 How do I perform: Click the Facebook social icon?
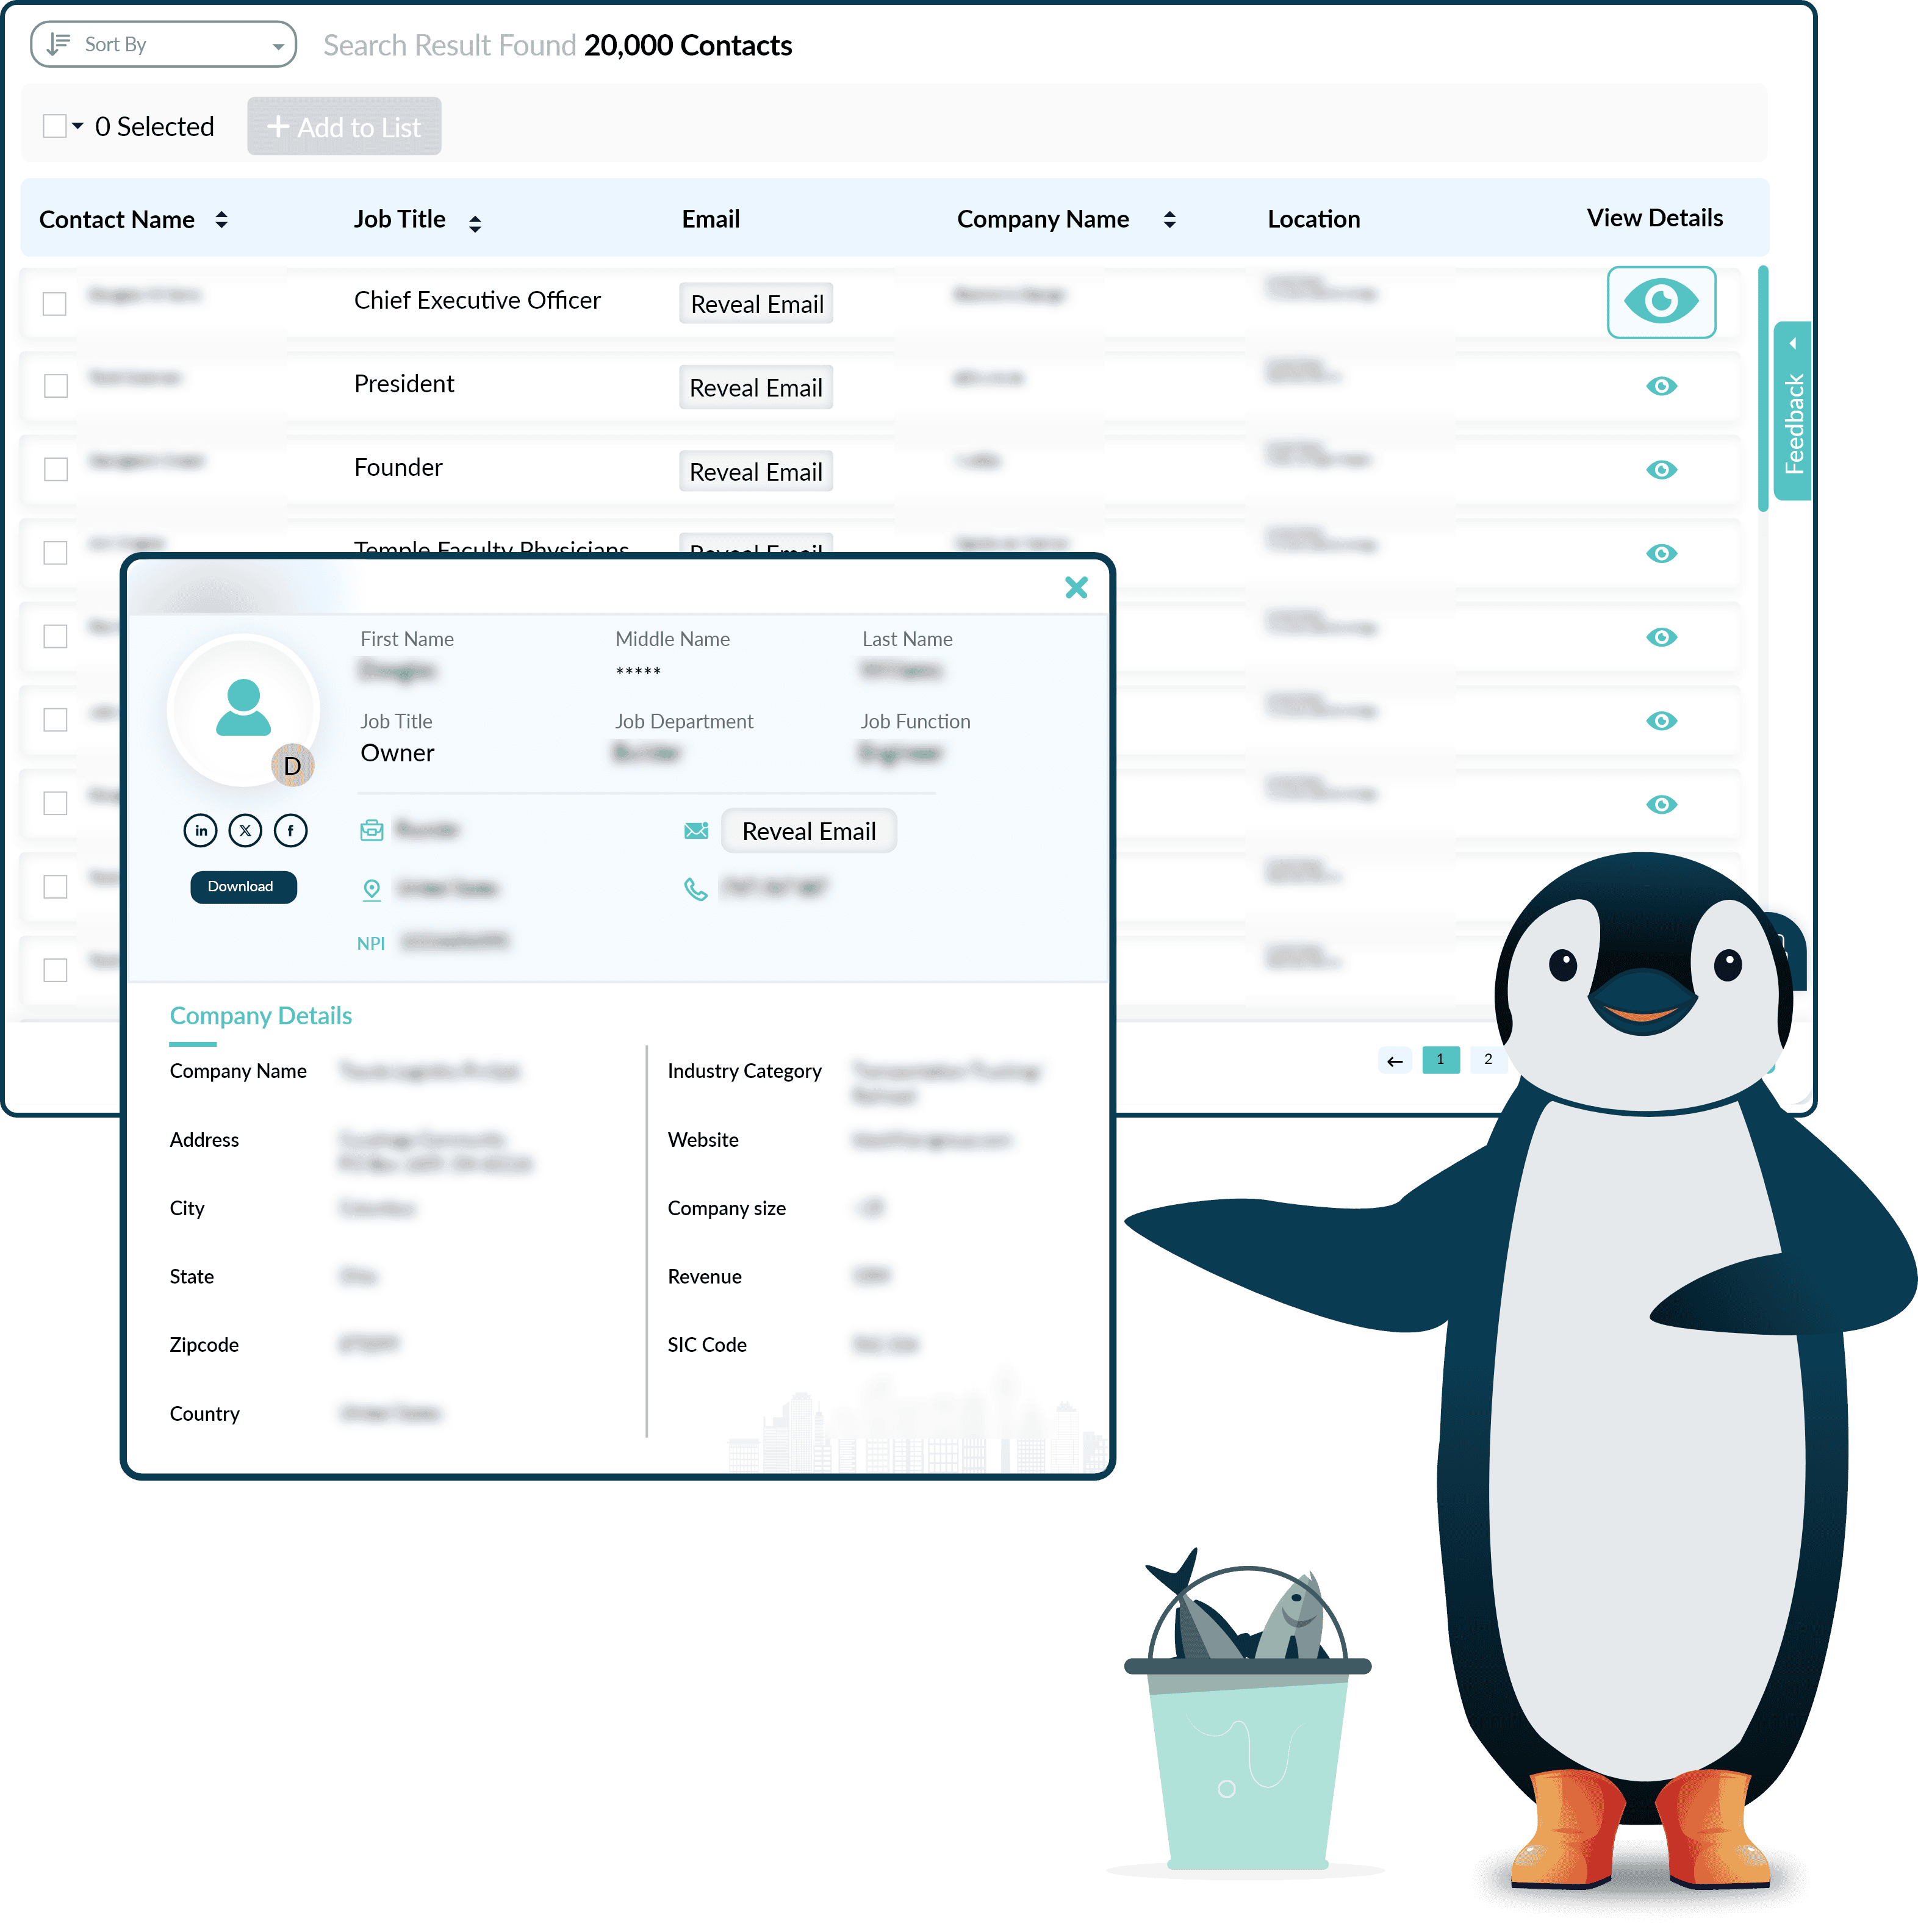click(x=290, y=830)
